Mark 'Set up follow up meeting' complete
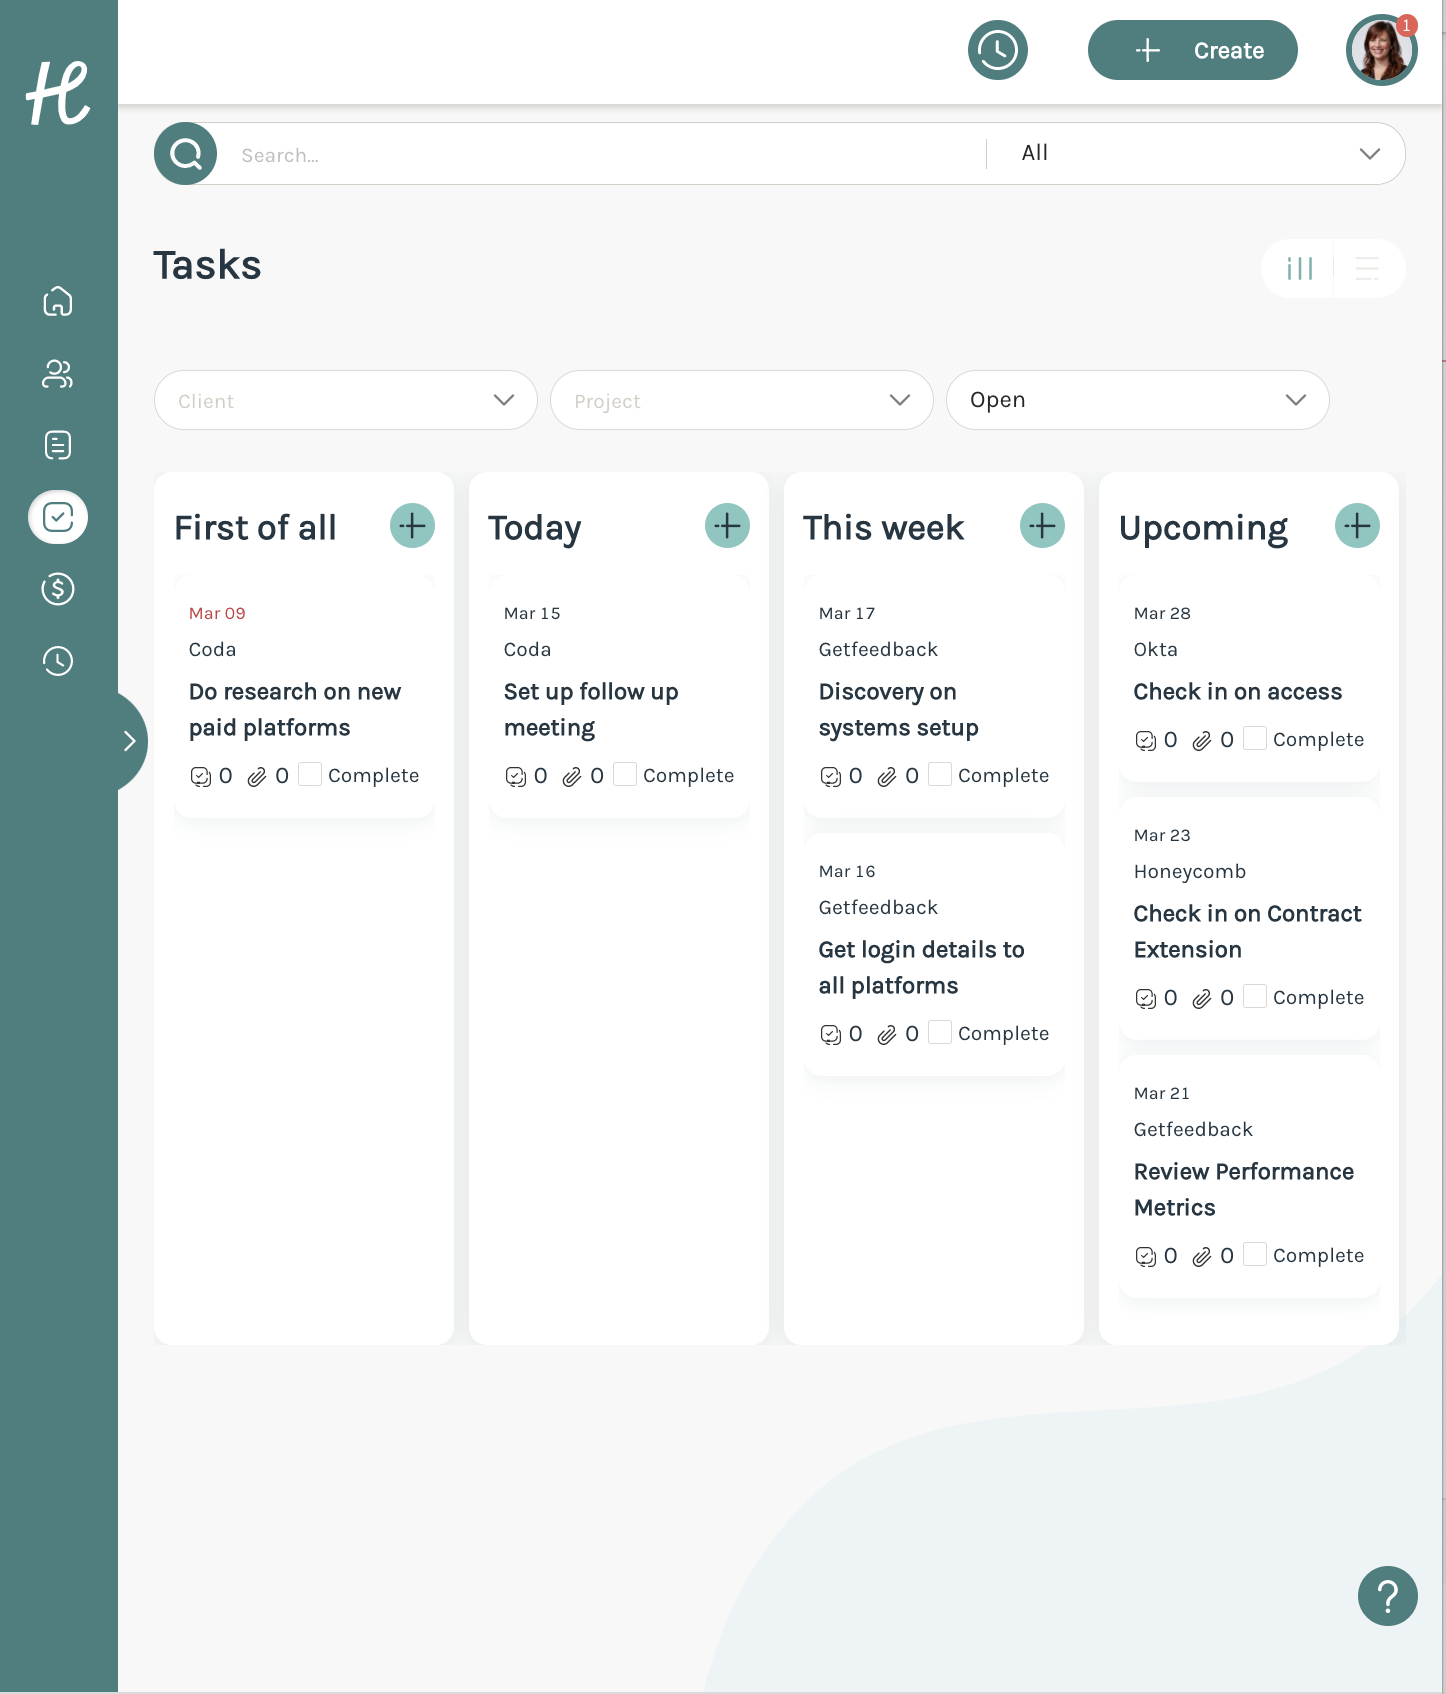This screenshot has height=1694, width=1446. click(x=625, y=774)
